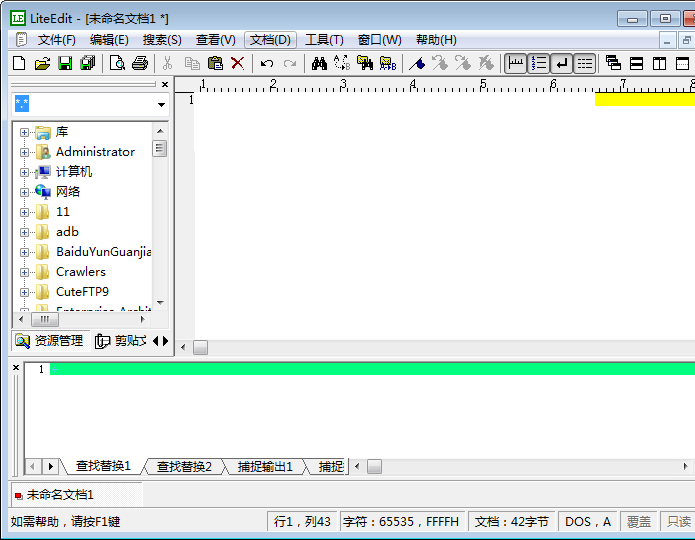The width and height of the screenshot is (695, 540).
Task: Toggle the word wrap button
Action: point(562,63)
